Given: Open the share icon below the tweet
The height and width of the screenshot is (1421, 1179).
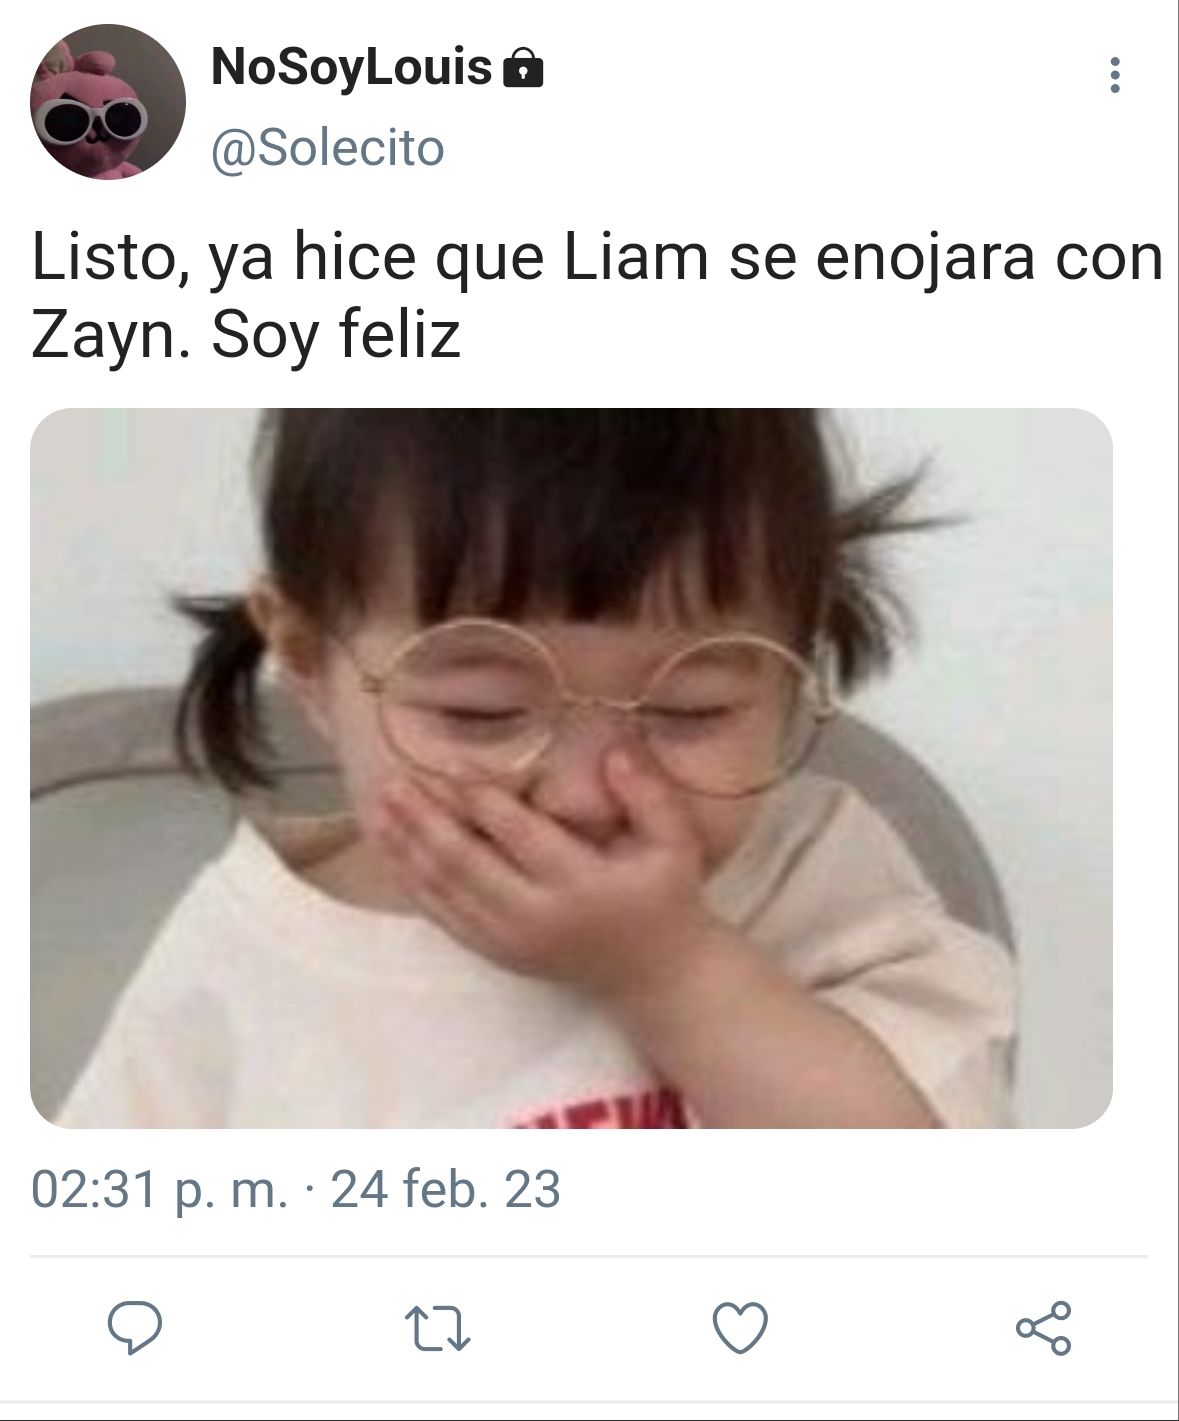Looking at the screenshot, I should [x=1043, y=1328].
